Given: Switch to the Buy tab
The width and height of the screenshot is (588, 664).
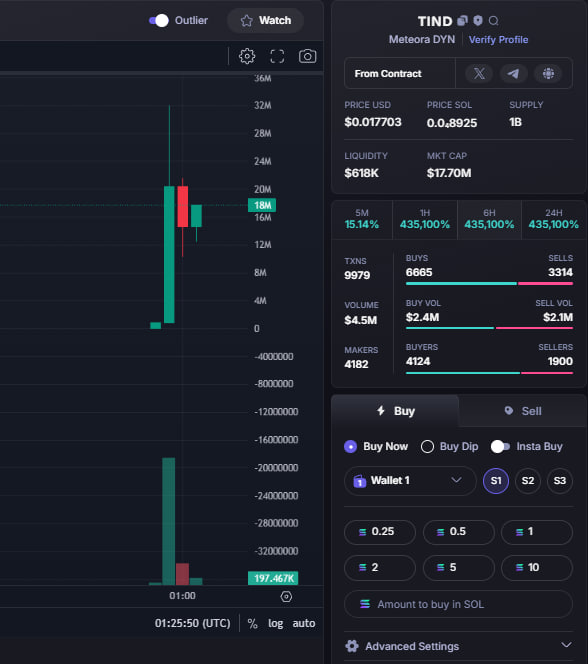Looking at the screenshot, I should click(395, 411).
